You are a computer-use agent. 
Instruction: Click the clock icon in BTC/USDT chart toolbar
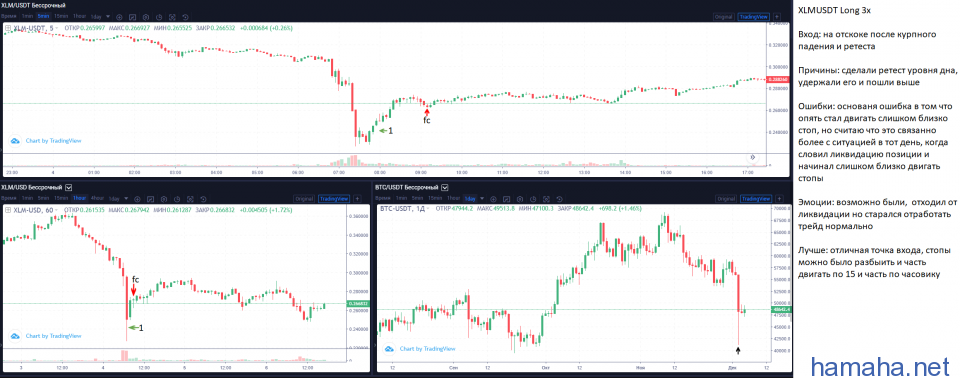(x=533, y=199)
